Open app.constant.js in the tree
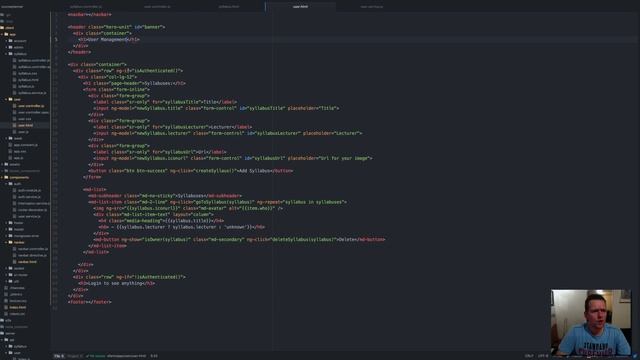The image size is (640, 360). coord(26,145)
